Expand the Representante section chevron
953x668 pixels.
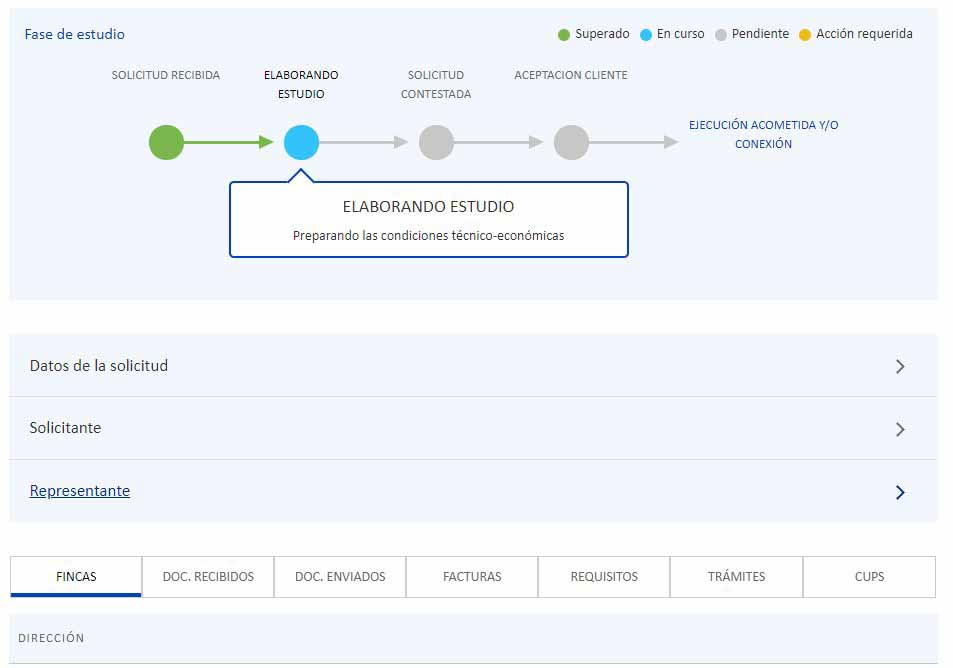click(x=900, y=492)
